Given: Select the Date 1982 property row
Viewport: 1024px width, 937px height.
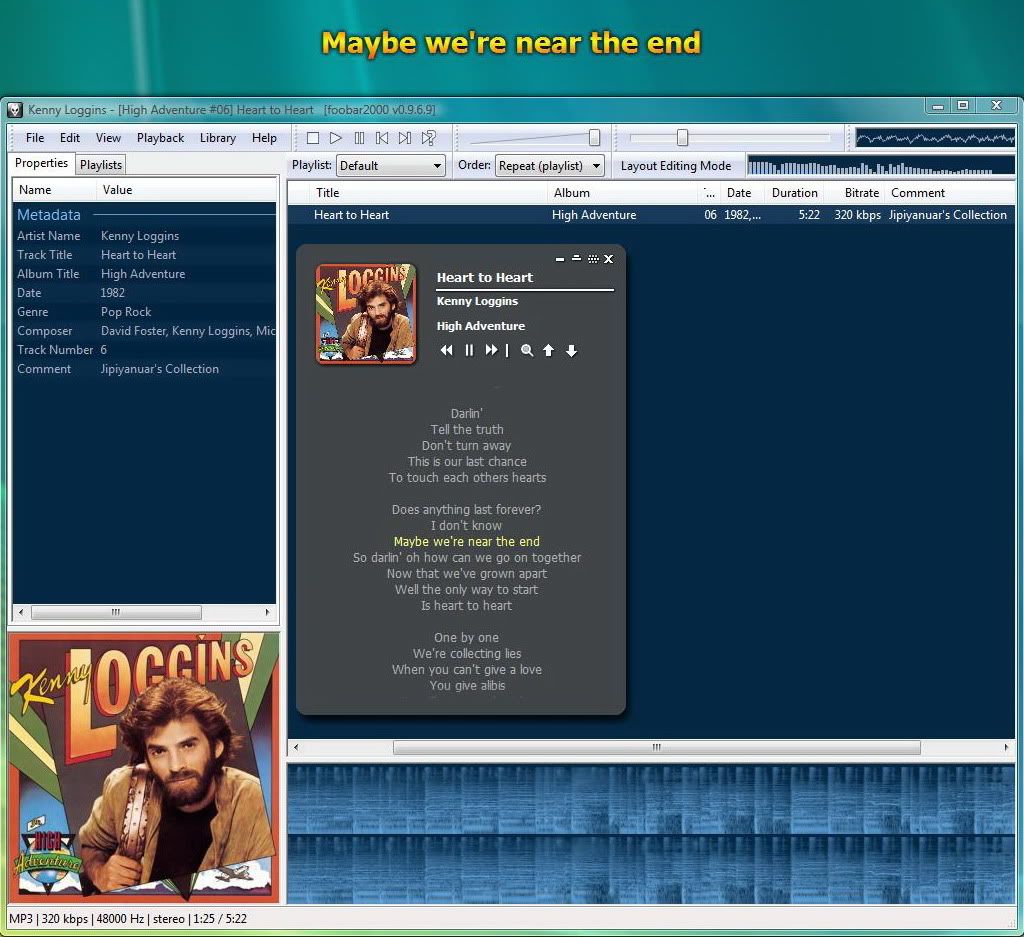Looking at the screenshot, I should 145,293.
